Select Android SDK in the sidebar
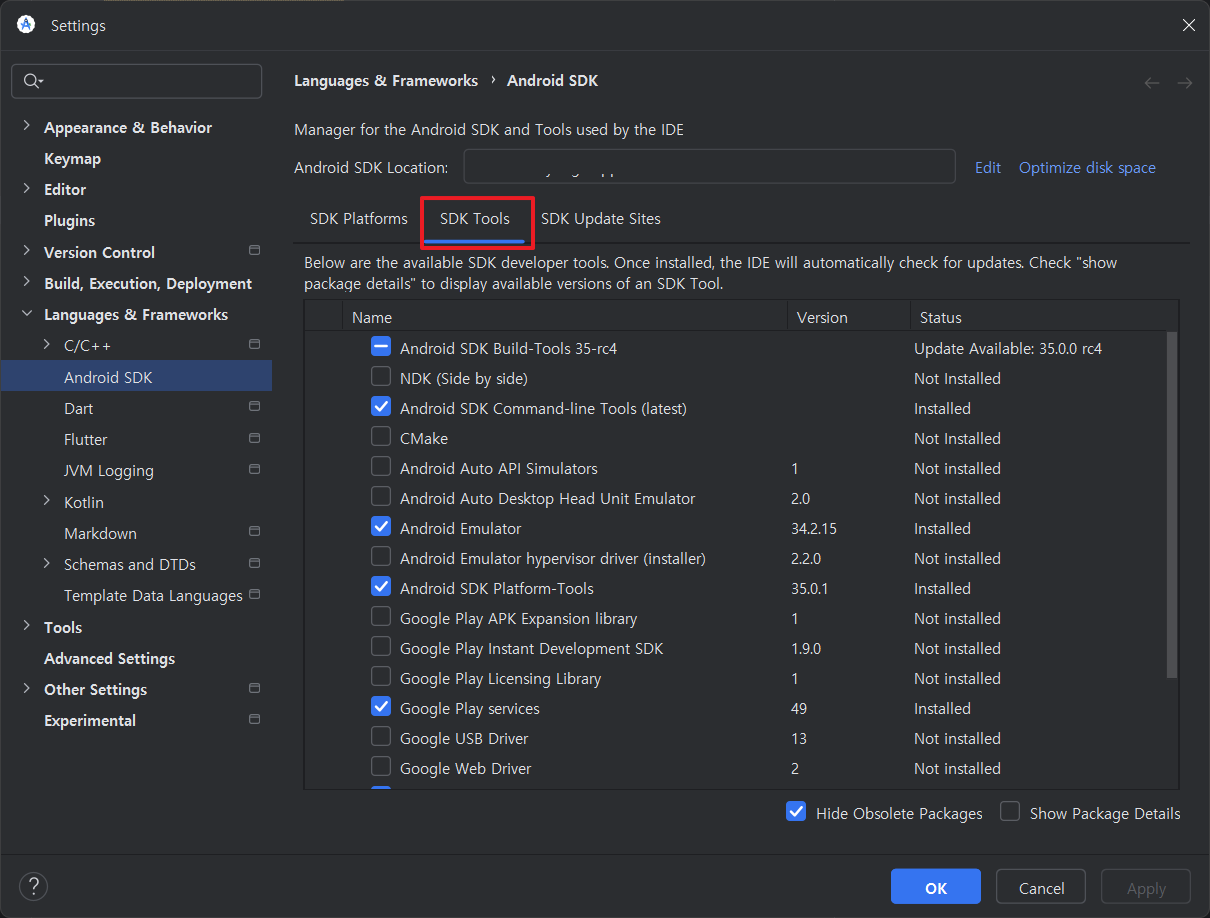Viewport: 1210px width, 918px height. (x=136, y=377)
